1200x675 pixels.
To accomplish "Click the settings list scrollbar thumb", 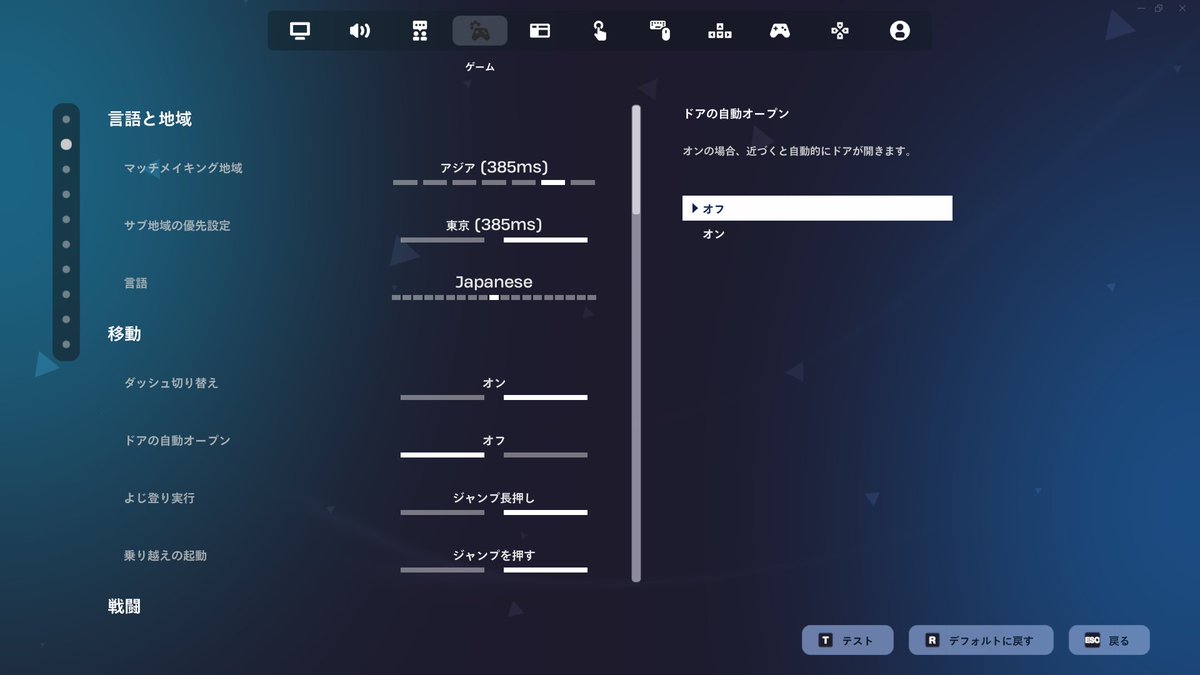I will coord(636,160).
